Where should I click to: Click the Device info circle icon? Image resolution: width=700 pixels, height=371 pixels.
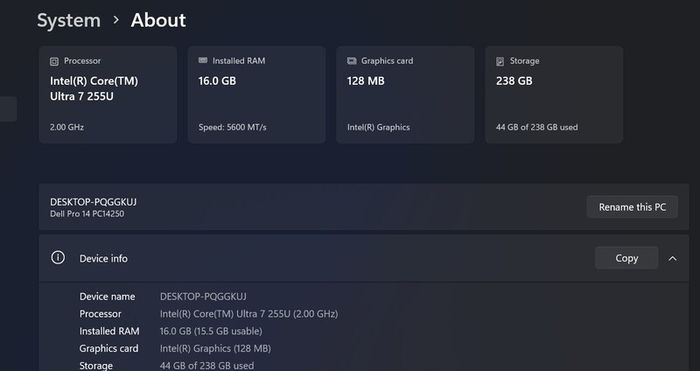tap(58, 258)
